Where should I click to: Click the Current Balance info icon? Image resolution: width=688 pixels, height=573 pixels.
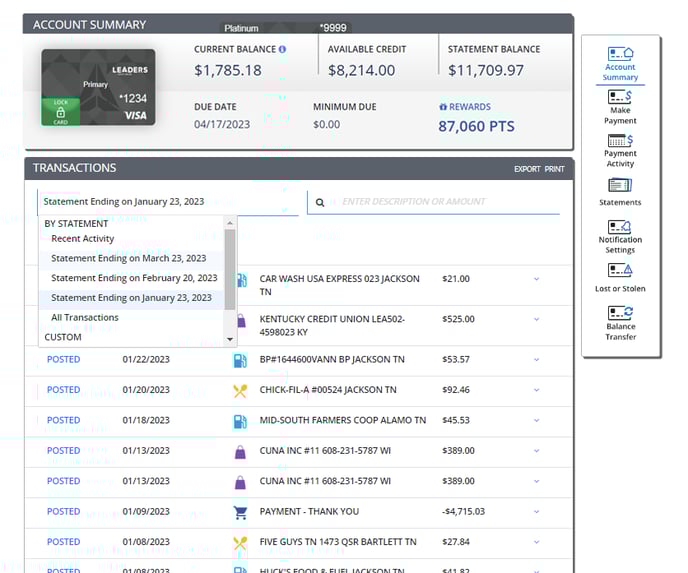[282, 49]
